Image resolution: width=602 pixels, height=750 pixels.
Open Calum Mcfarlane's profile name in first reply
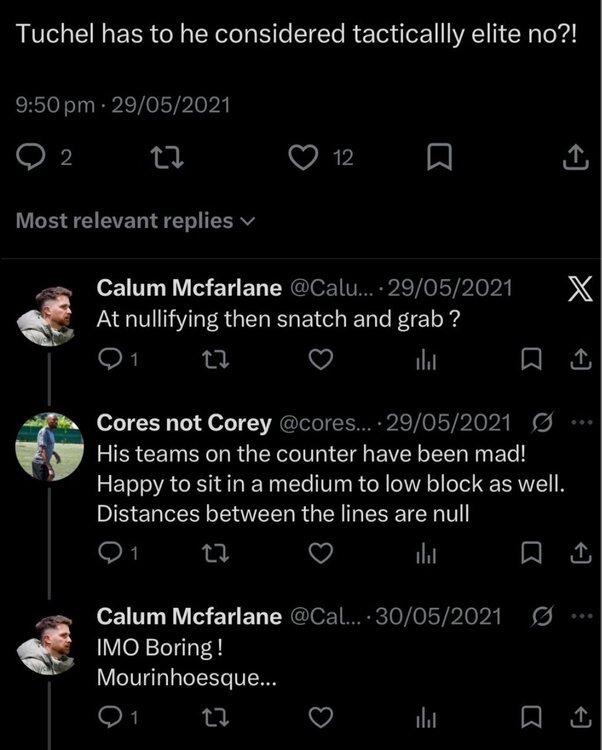[189, 288]
